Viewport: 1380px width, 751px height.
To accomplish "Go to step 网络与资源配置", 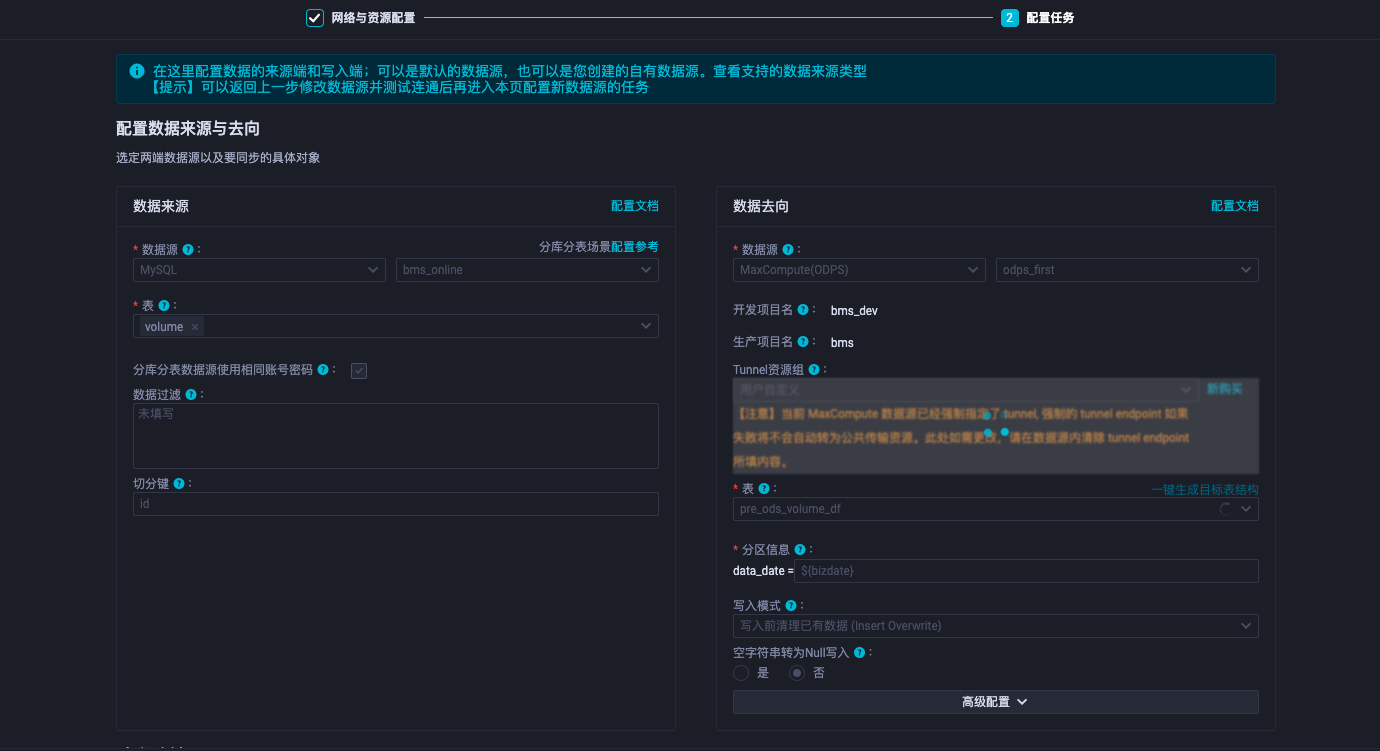I will point(373,18).
